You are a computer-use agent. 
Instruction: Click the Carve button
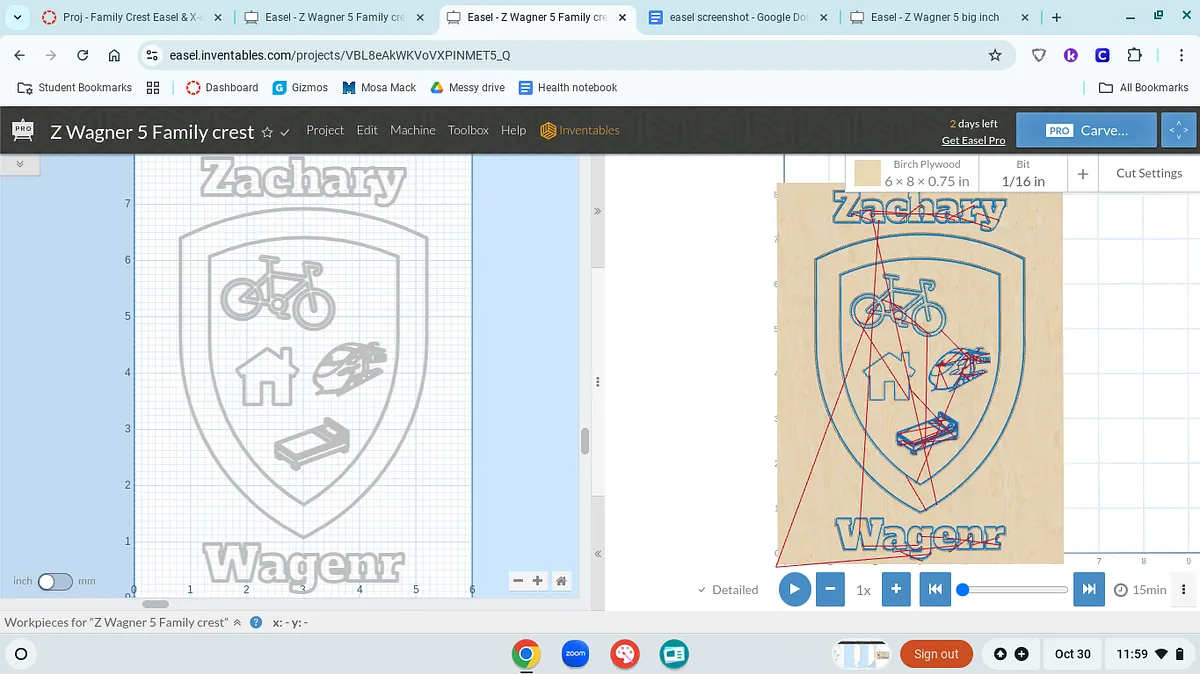click(1087, 130)
